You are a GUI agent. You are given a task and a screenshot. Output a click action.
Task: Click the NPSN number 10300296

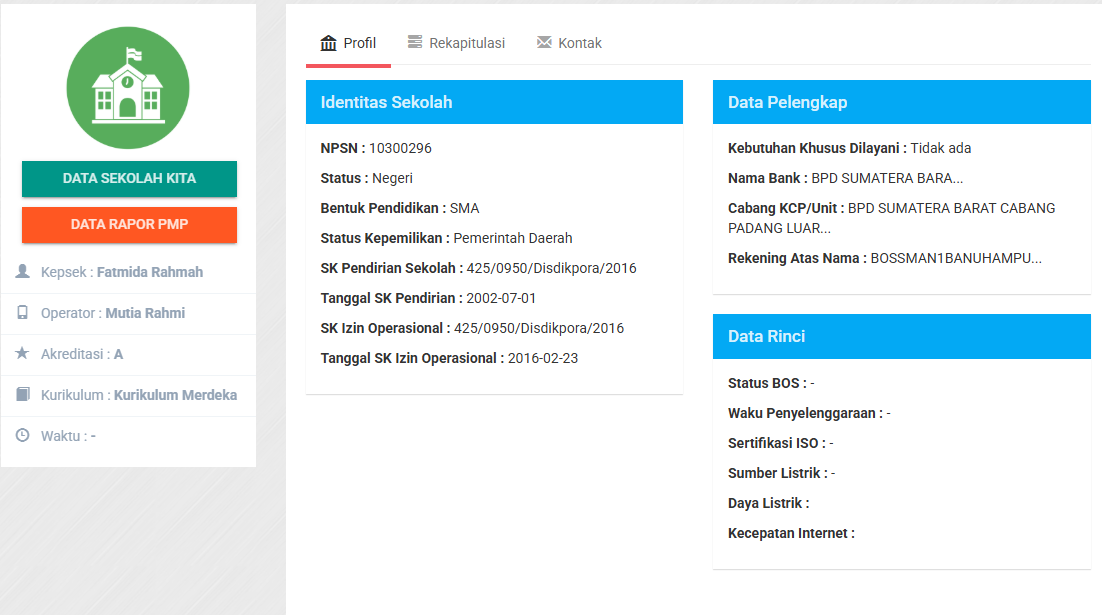coord(400,148)
